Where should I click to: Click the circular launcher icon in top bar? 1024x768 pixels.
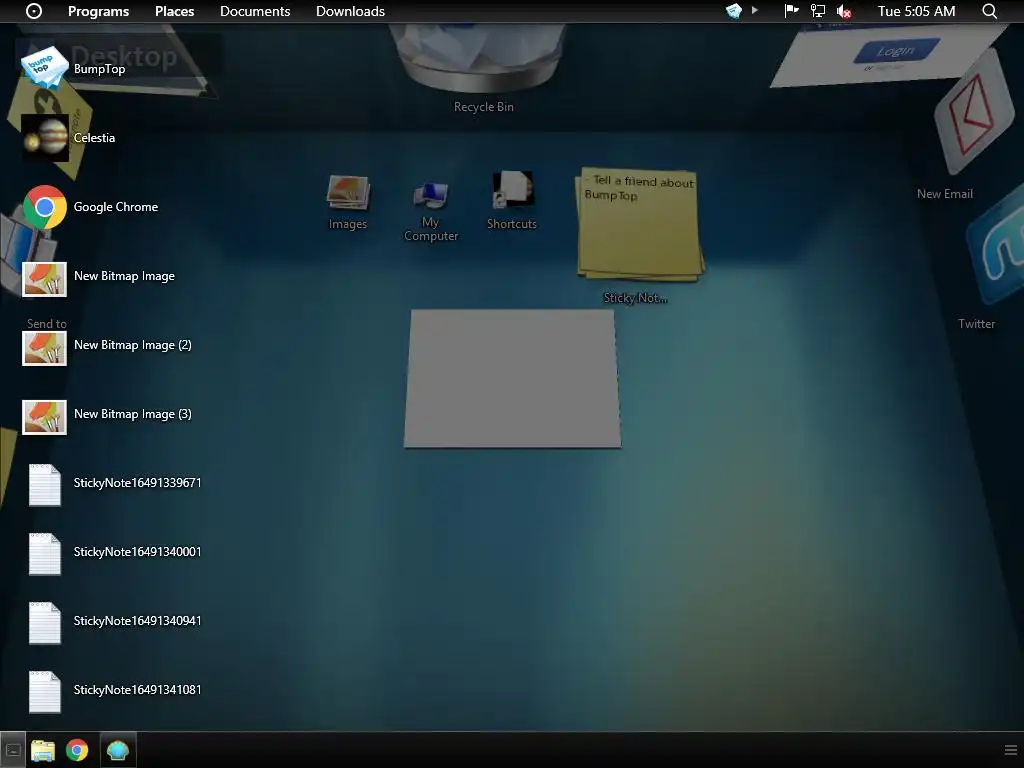click(34, 11)
